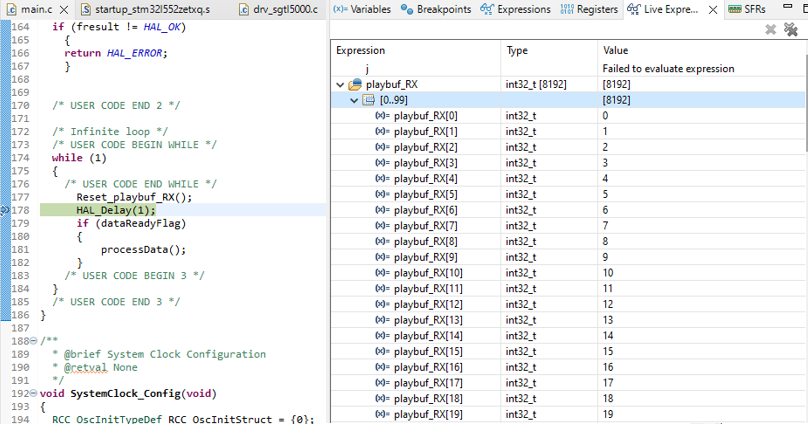Collapse the comment fold at line 188

33,340
